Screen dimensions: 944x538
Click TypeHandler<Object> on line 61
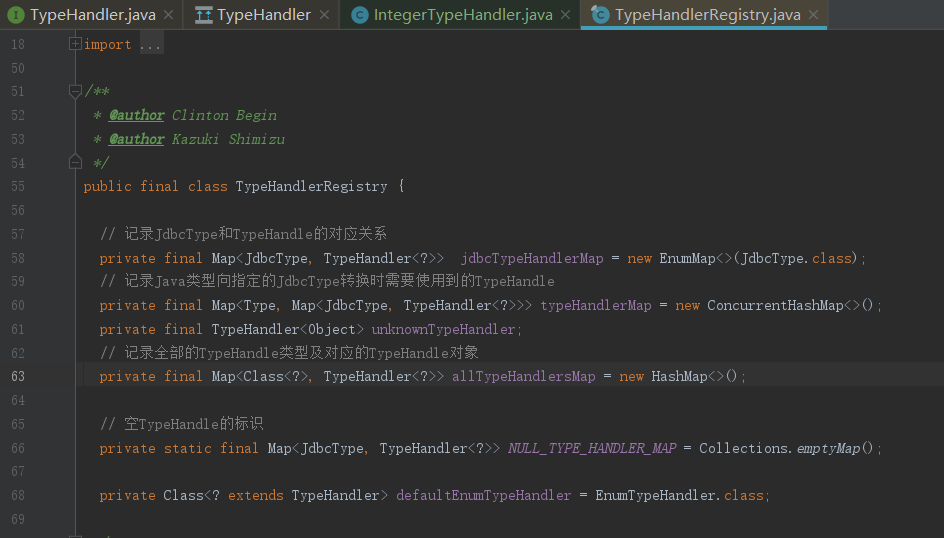pyautogui.click(x=287, y=329)
